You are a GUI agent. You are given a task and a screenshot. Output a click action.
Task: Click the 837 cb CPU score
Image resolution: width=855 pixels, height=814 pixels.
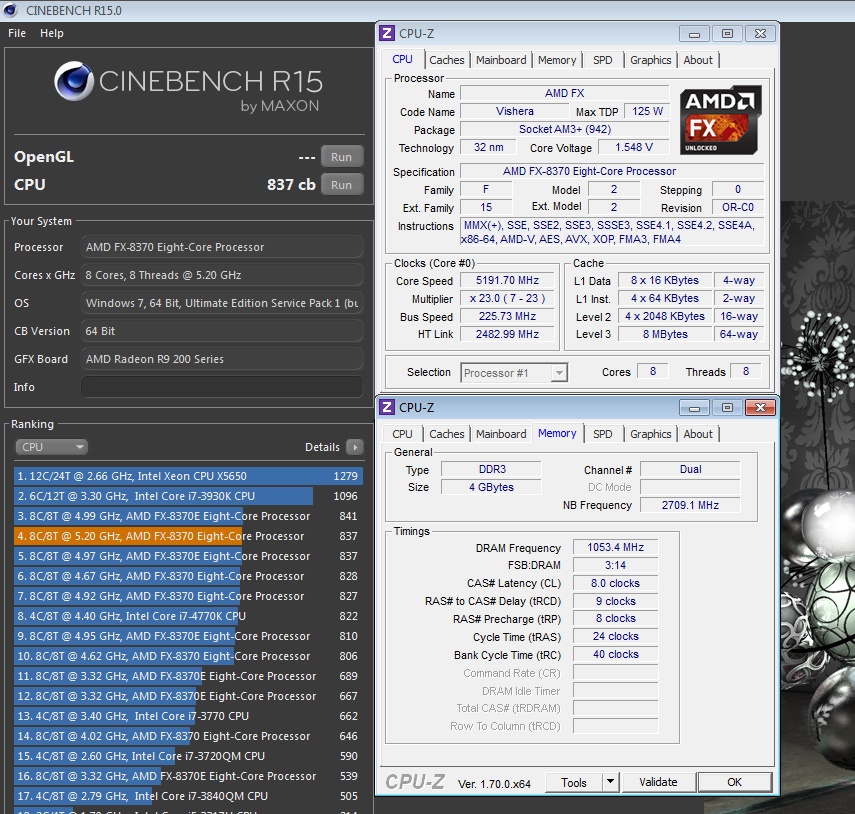(291, 185)
